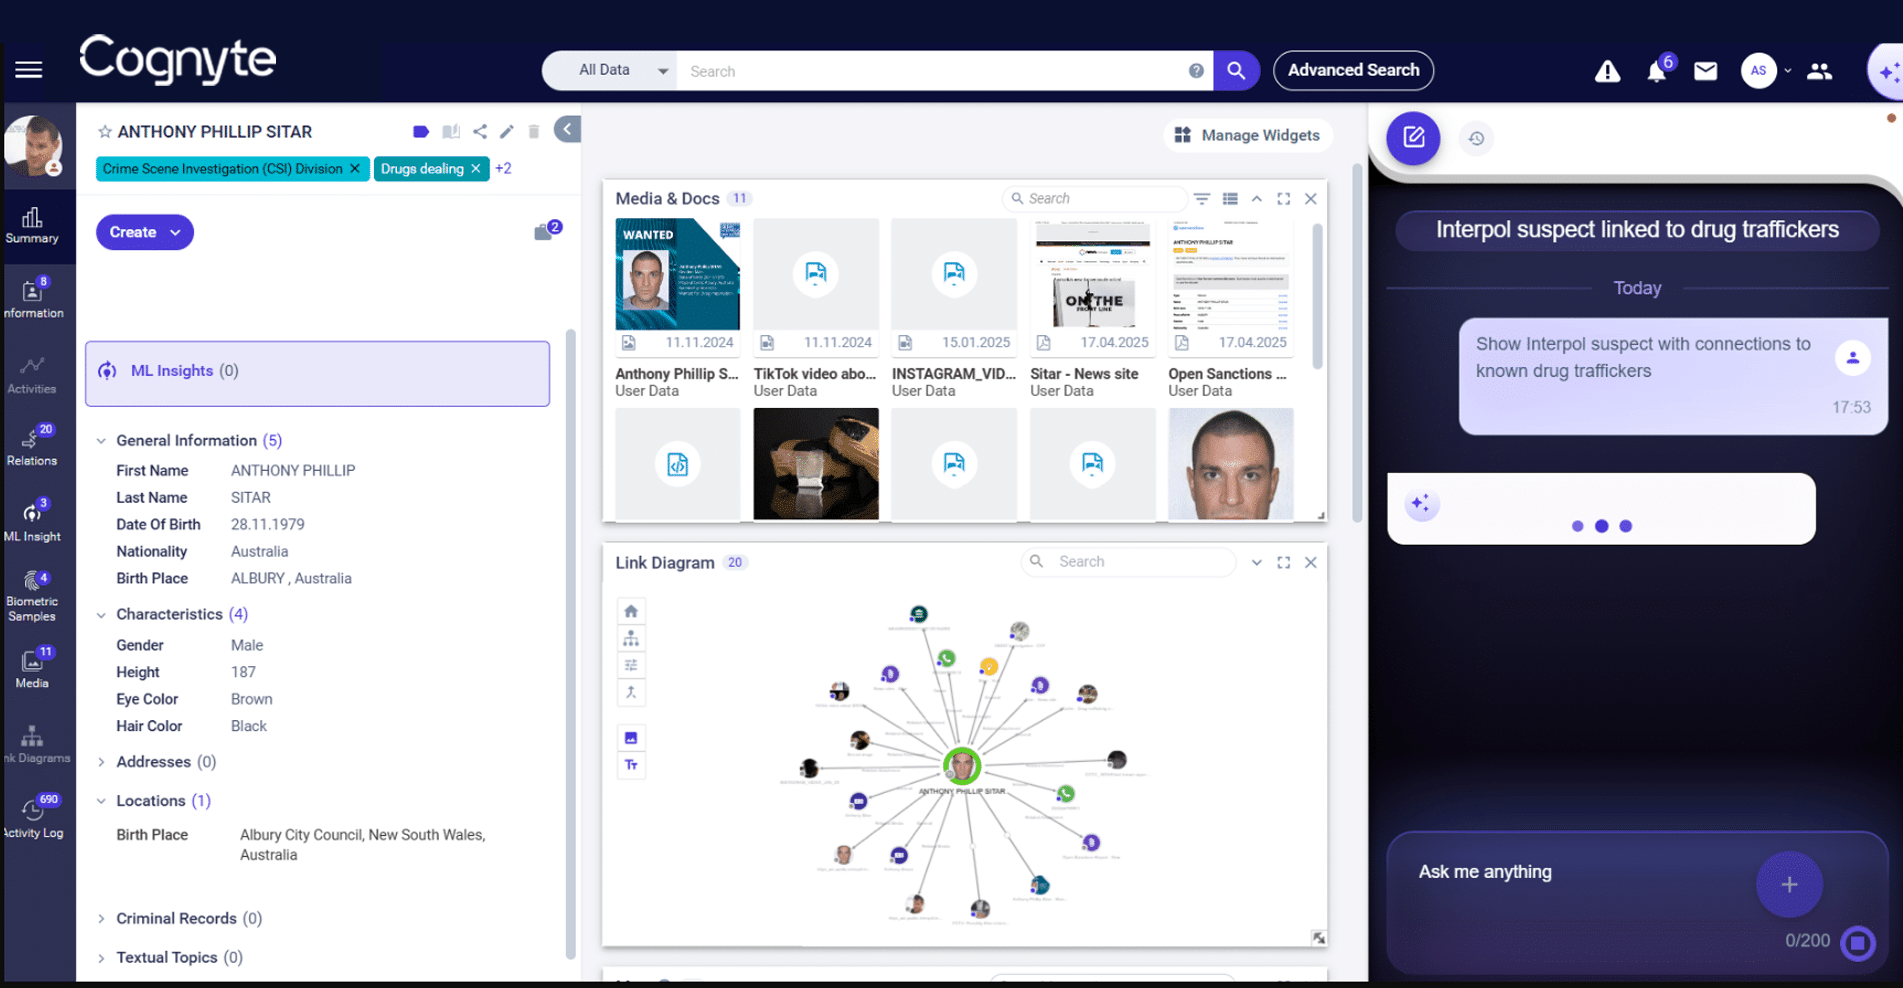
Task: Select the hierarchy layout tool in Link Diagram
Action: [x=631, y=637]
